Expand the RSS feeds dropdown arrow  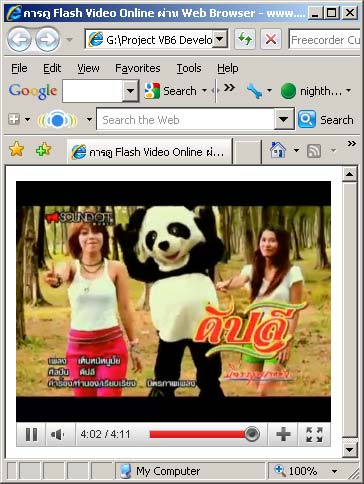(x=333, y=150)
